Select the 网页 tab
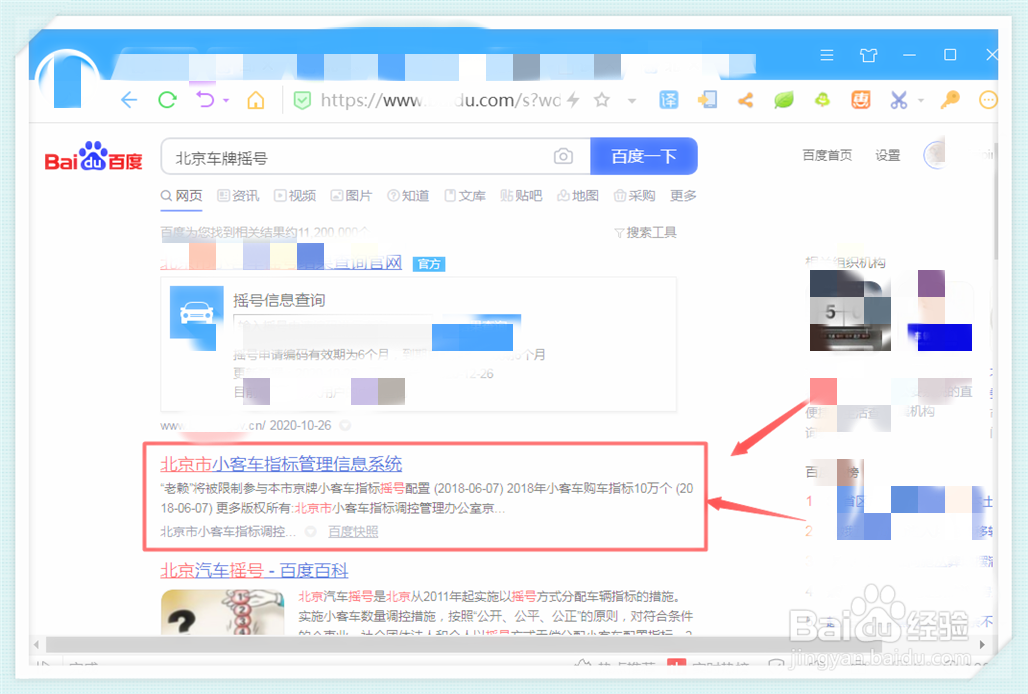 coord(182,196)
